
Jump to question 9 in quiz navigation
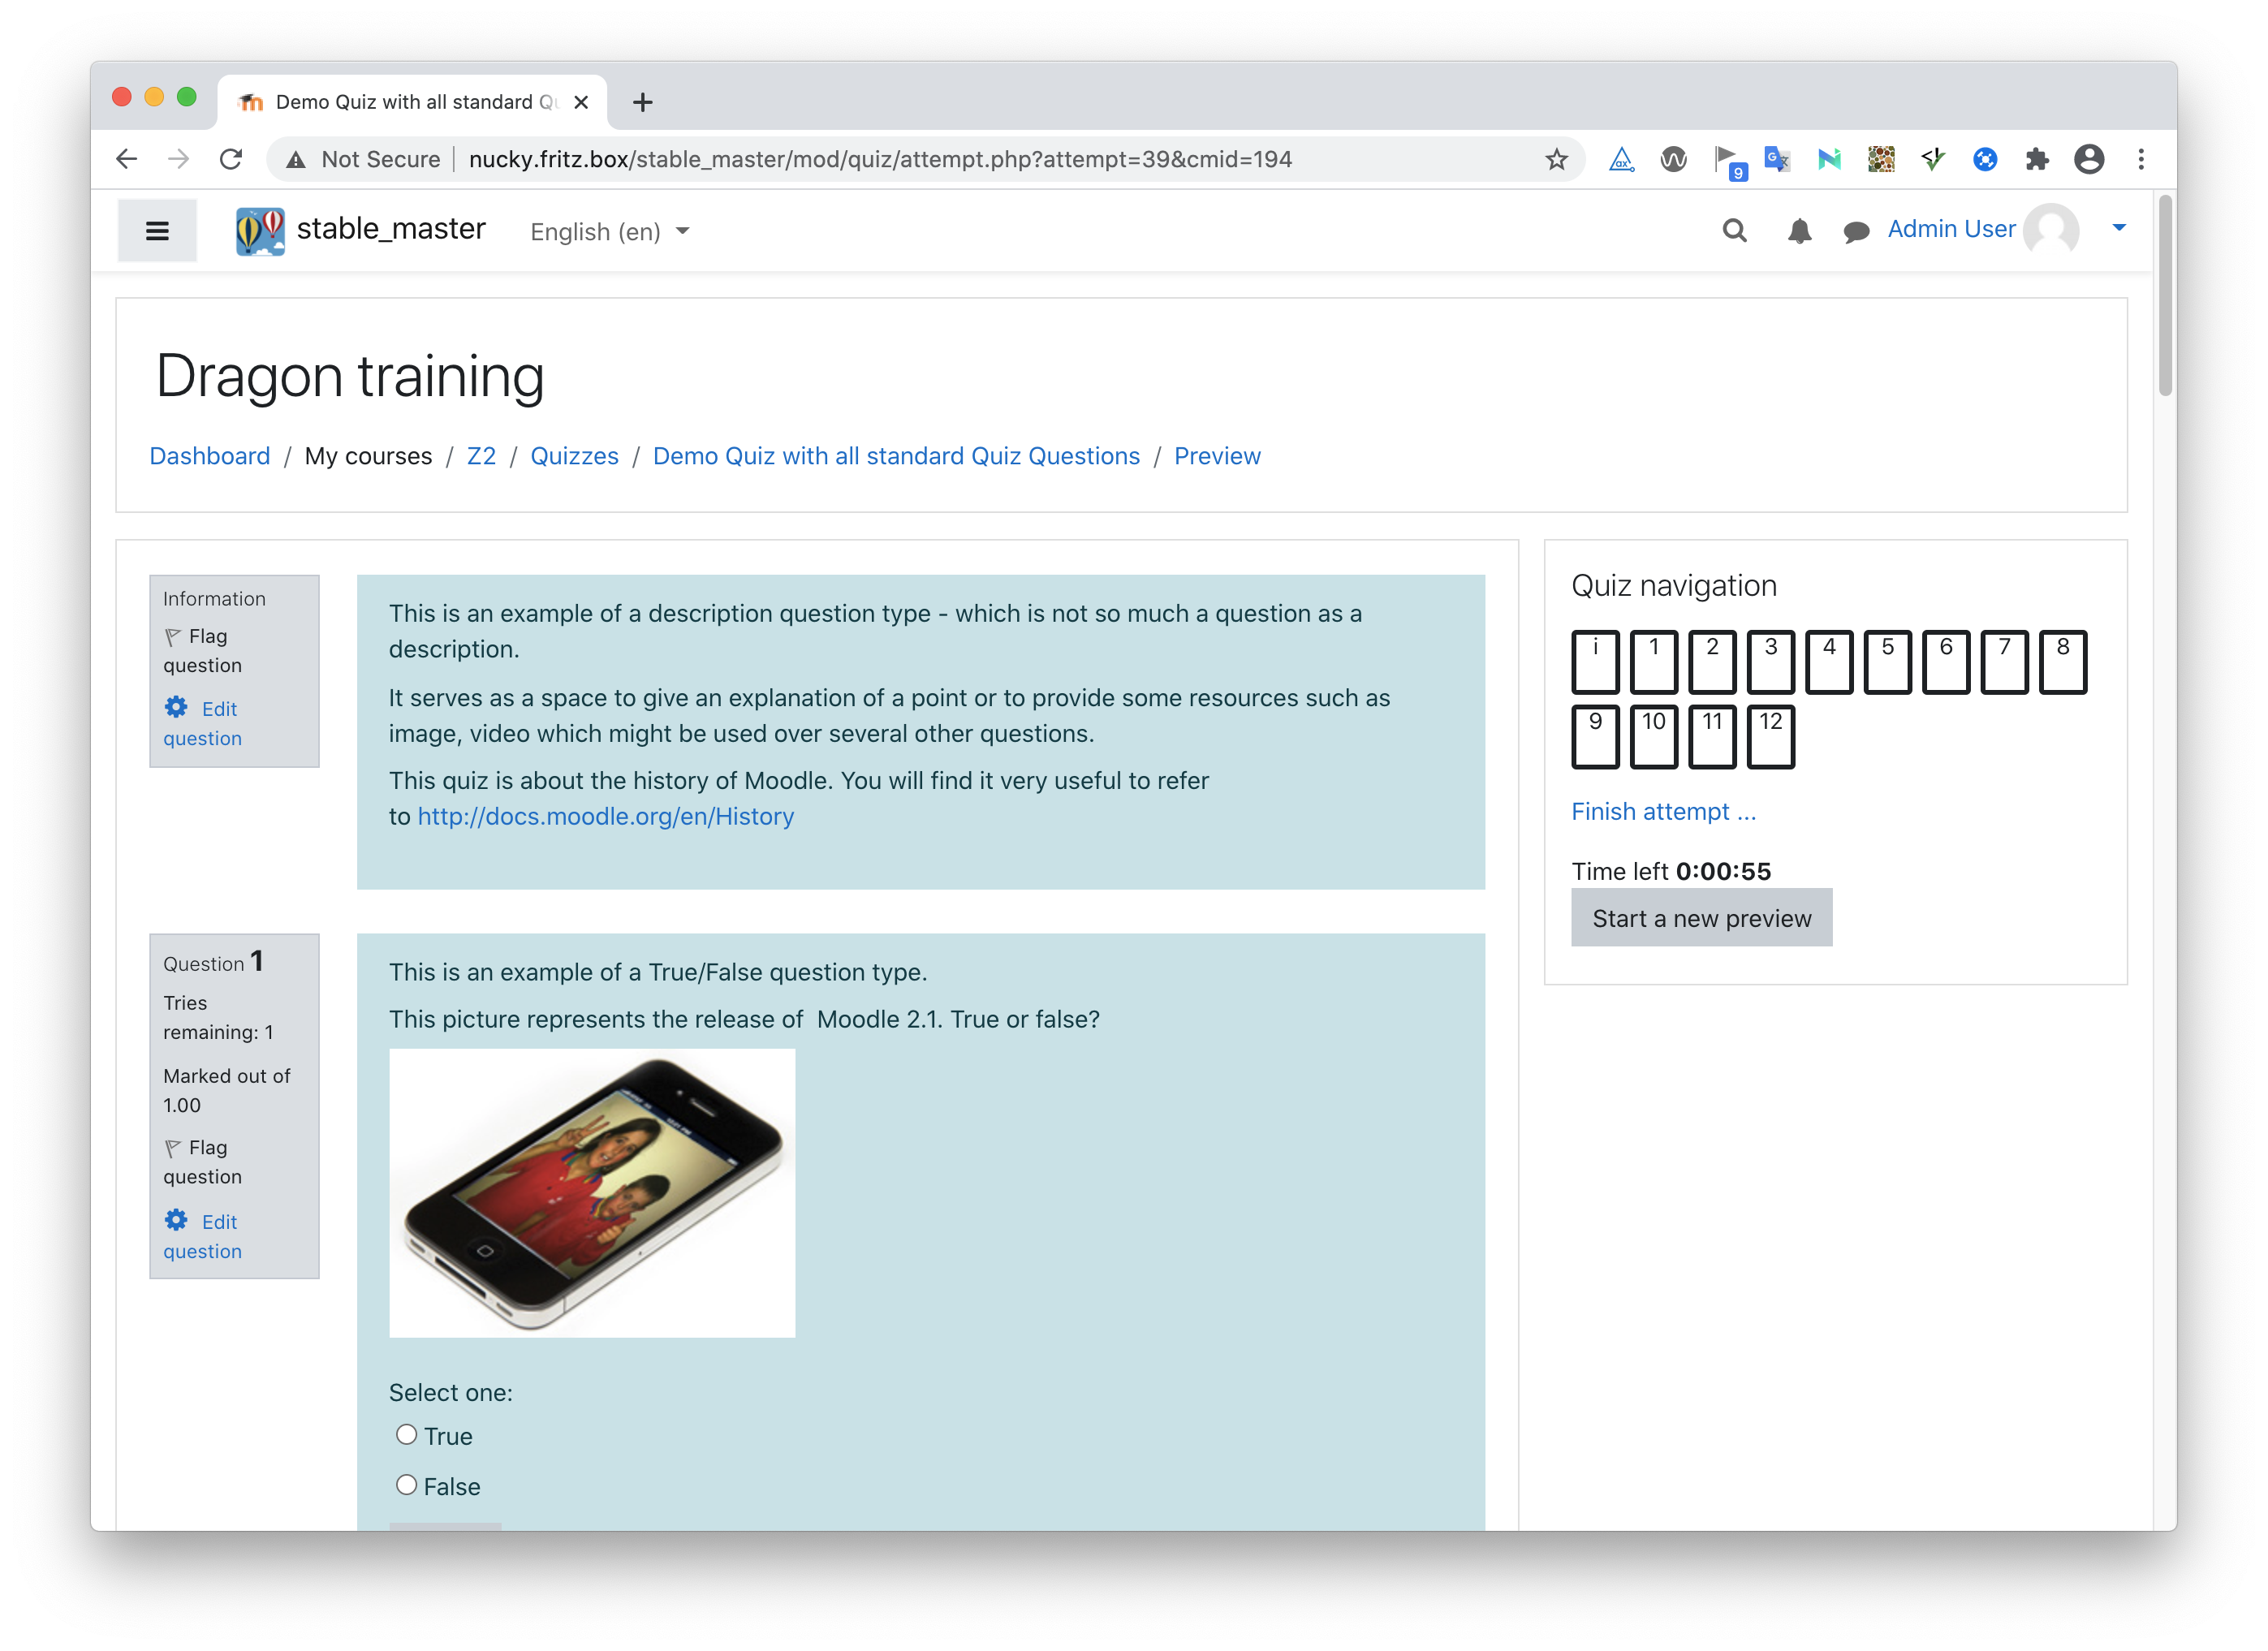[1595, 736]
